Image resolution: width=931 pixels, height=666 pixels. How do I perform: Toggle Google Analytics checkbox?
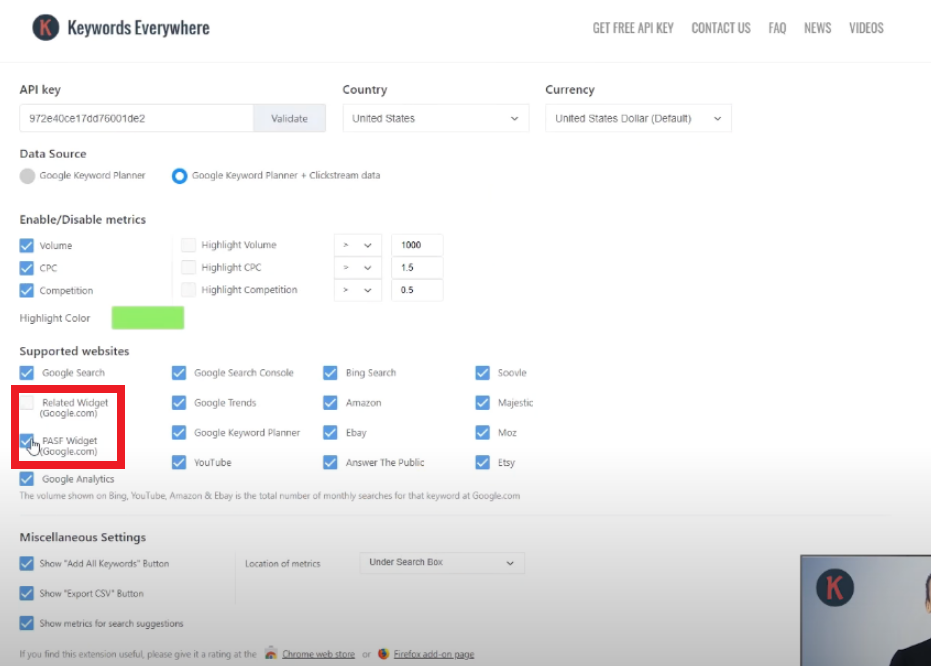(x=27, y=479)
